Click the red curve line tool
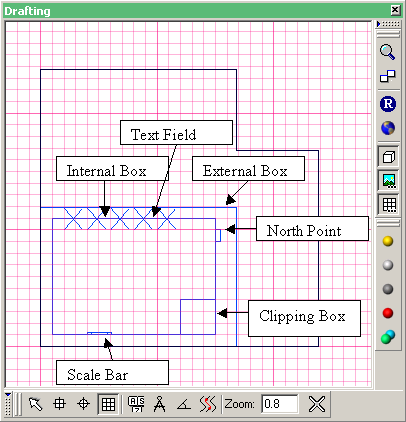406x422 pixels. coord(208,404)
